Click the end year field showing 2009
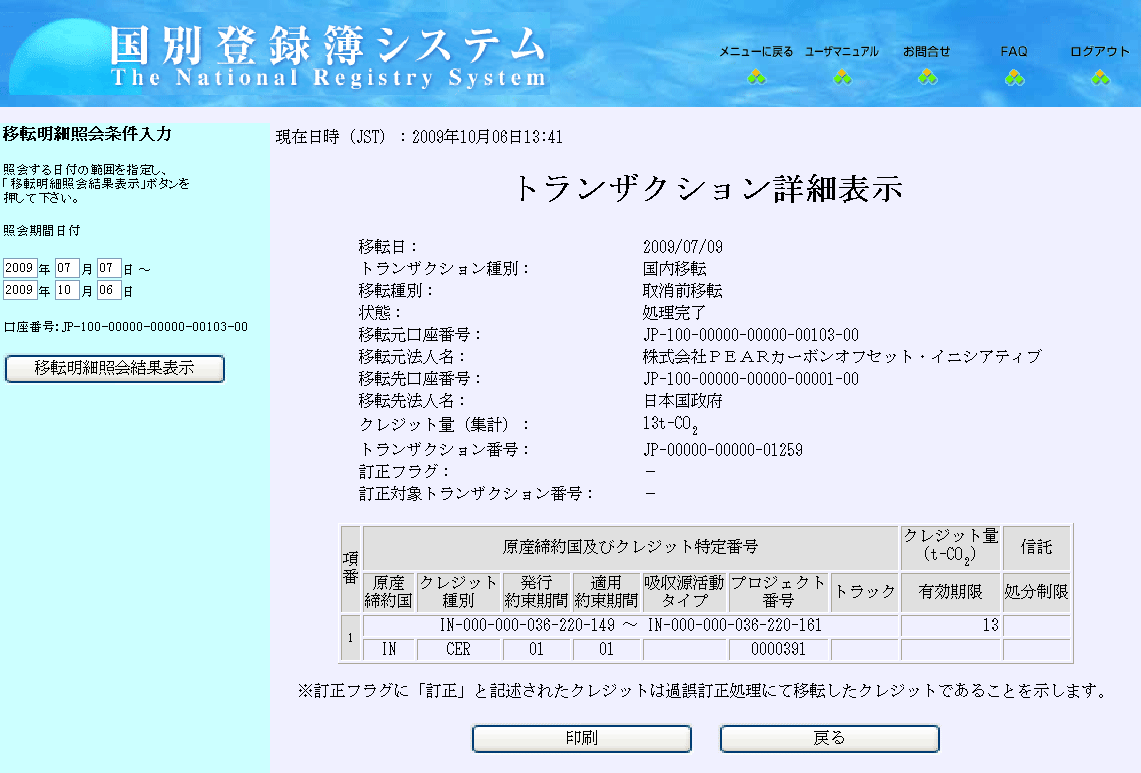Screen dimensions: 1141x773 (20, 291)
